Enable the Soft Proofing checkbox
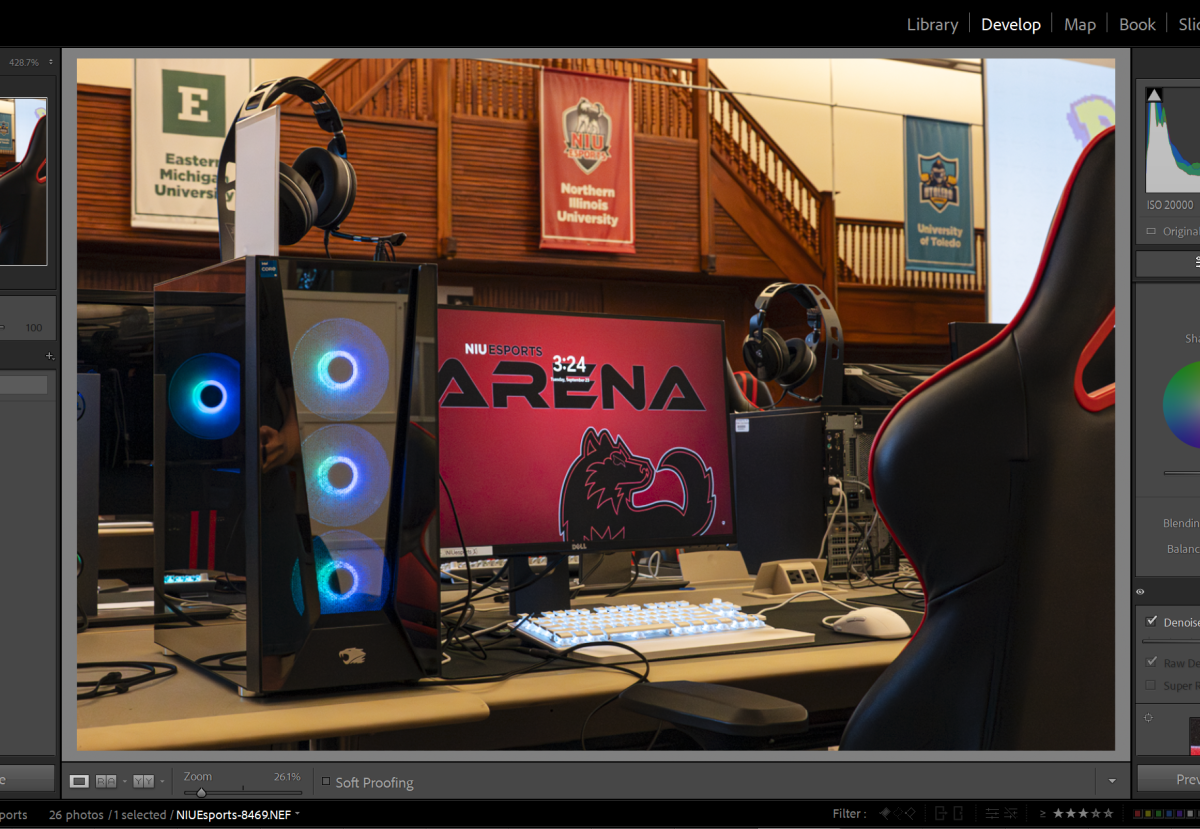 point(326,782)
